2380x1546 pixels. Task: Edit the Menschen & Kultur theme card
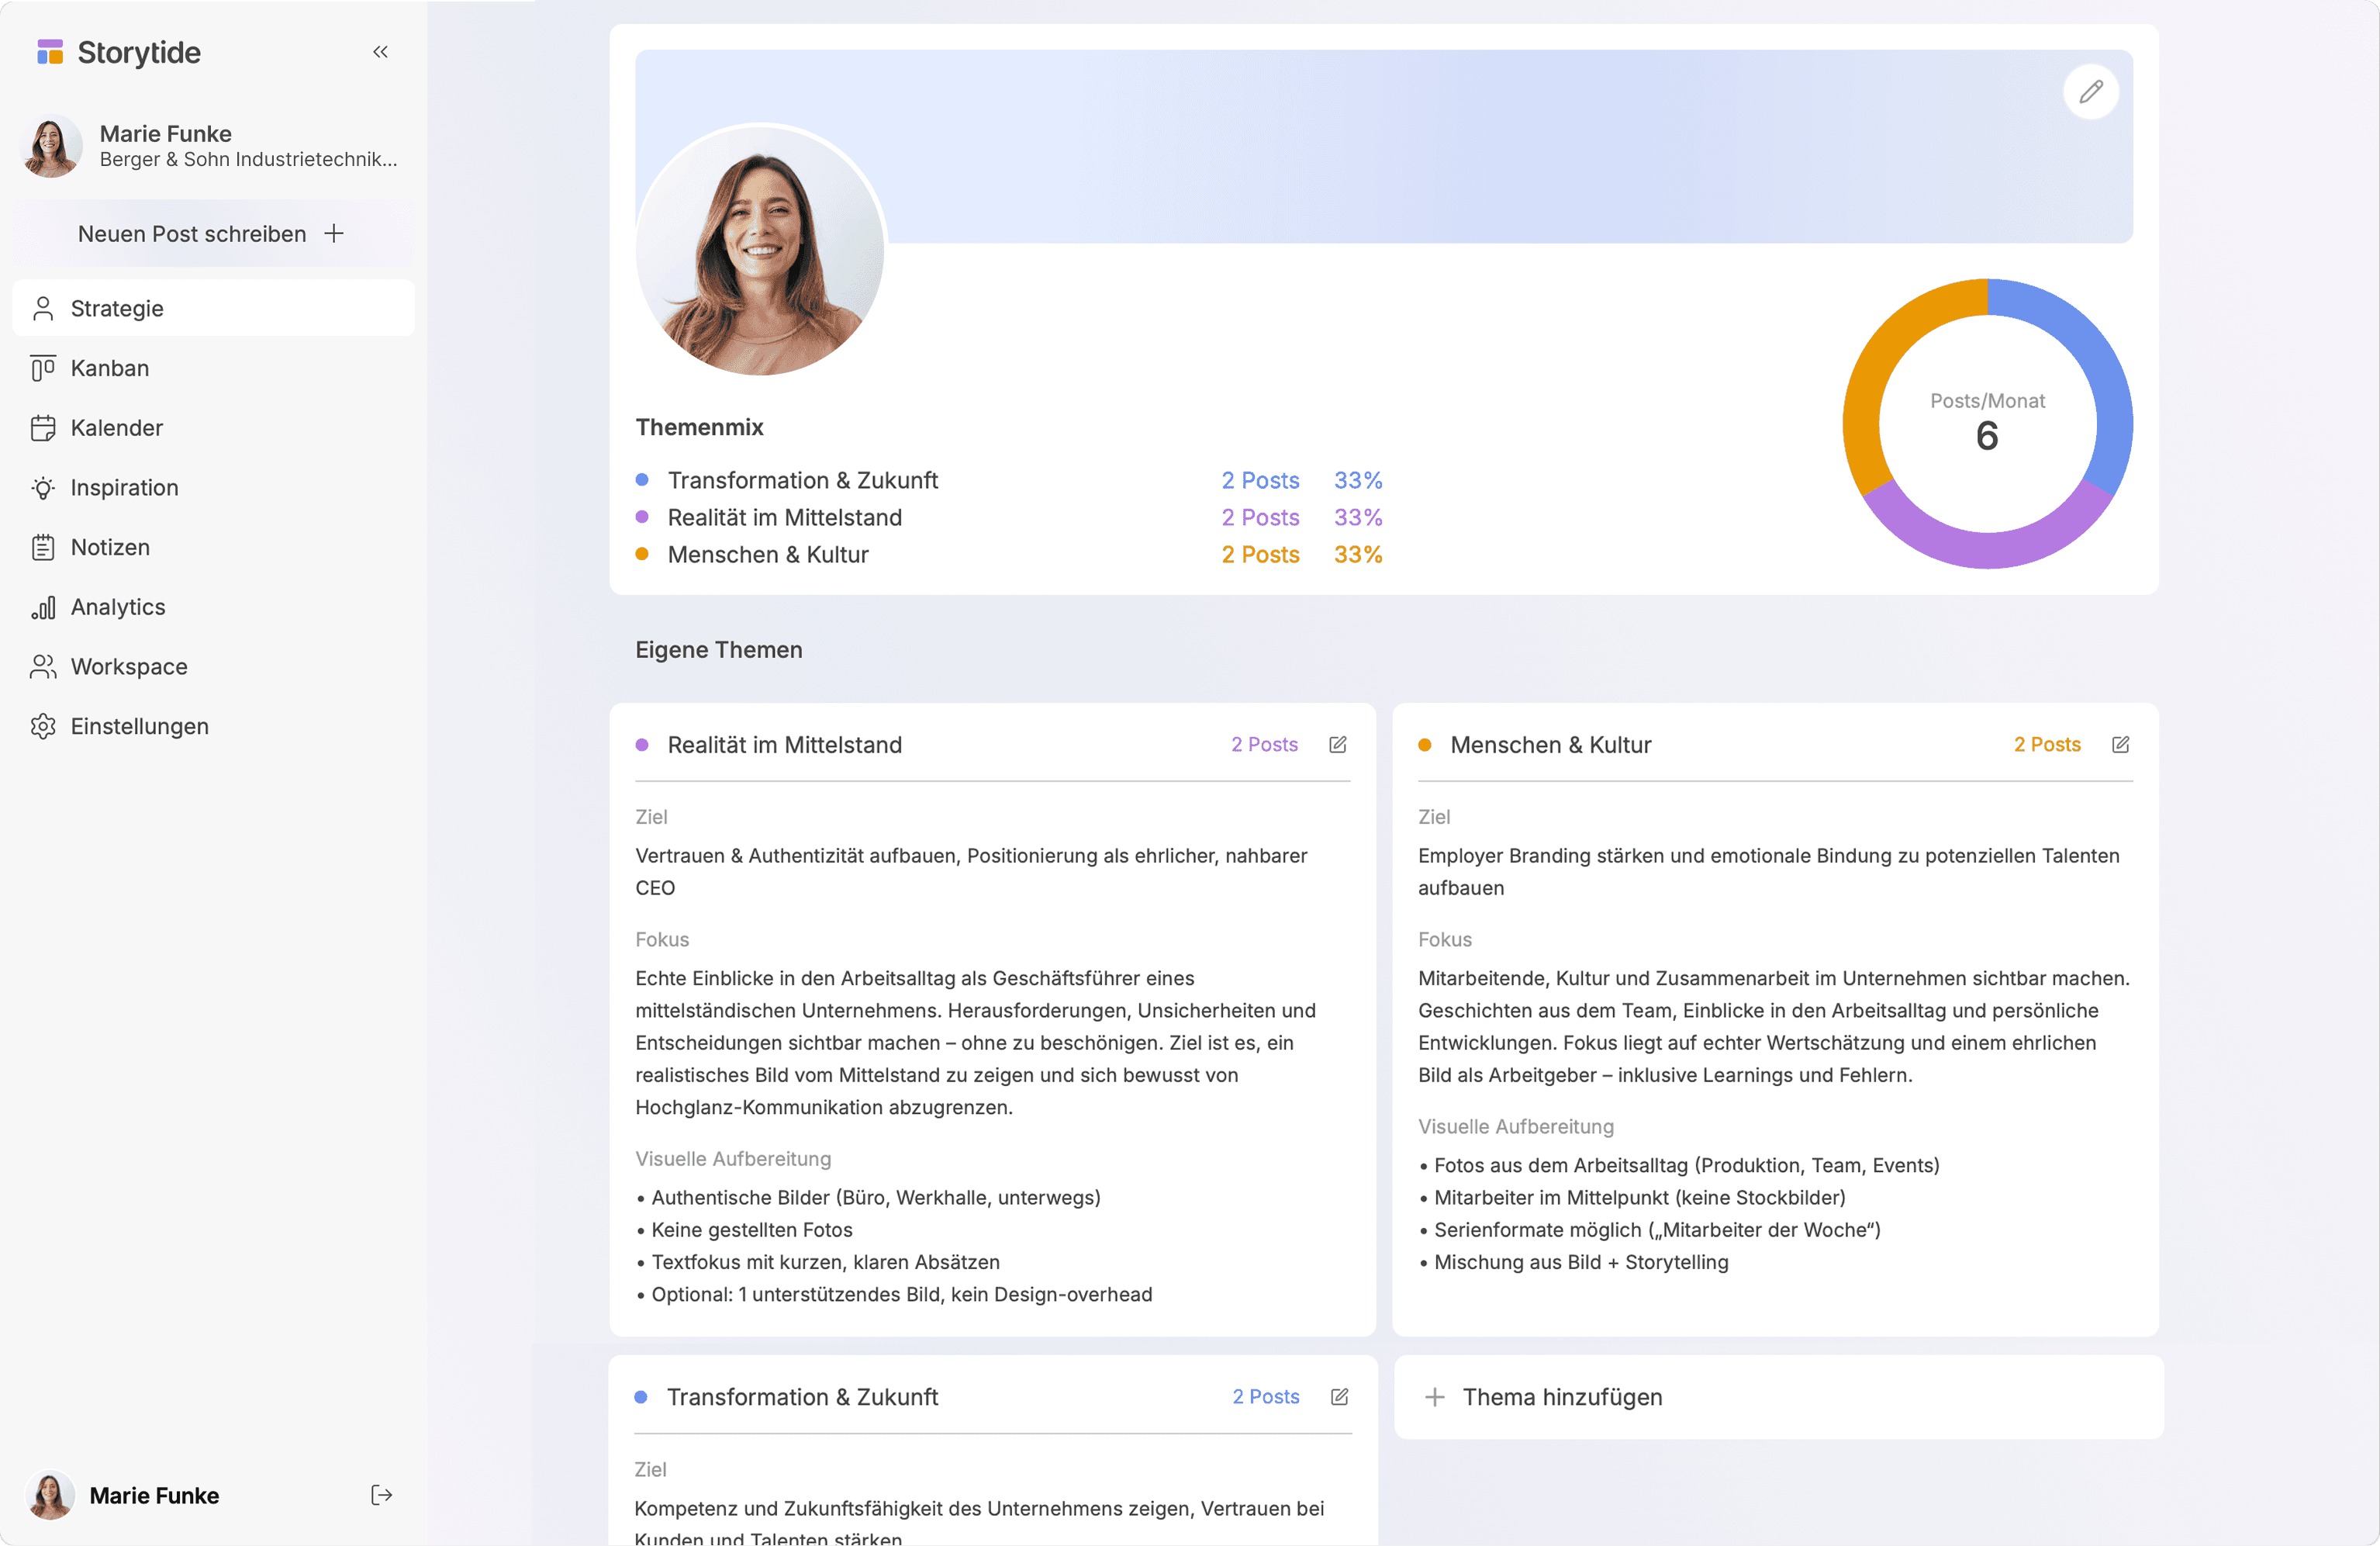point(2120,745)
